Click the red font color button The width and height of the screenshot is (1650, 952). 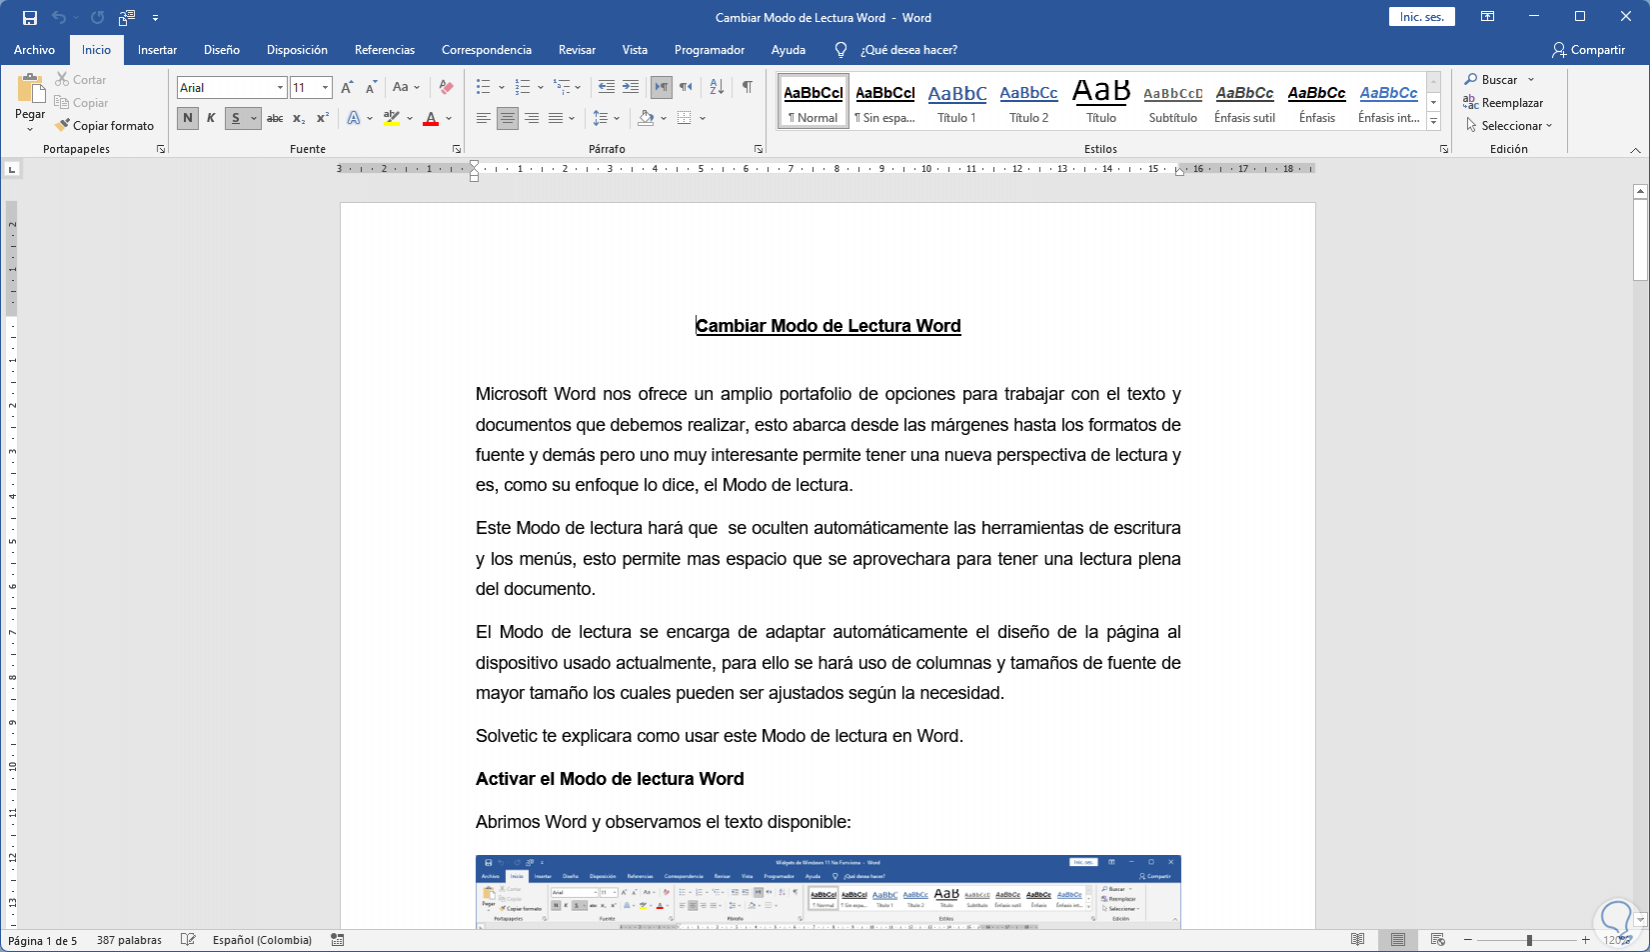431,118
